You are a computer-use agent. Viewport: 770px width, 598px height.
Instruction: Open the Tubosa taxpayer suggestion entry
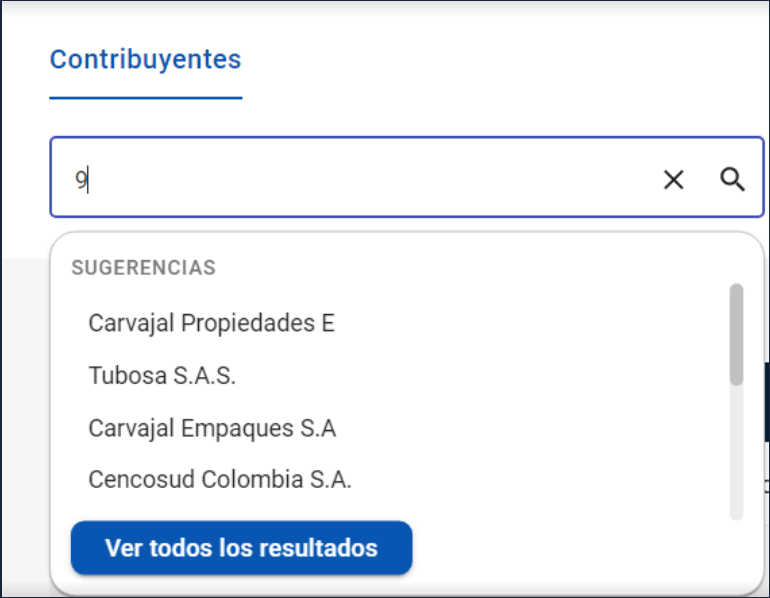coord(162,376)
